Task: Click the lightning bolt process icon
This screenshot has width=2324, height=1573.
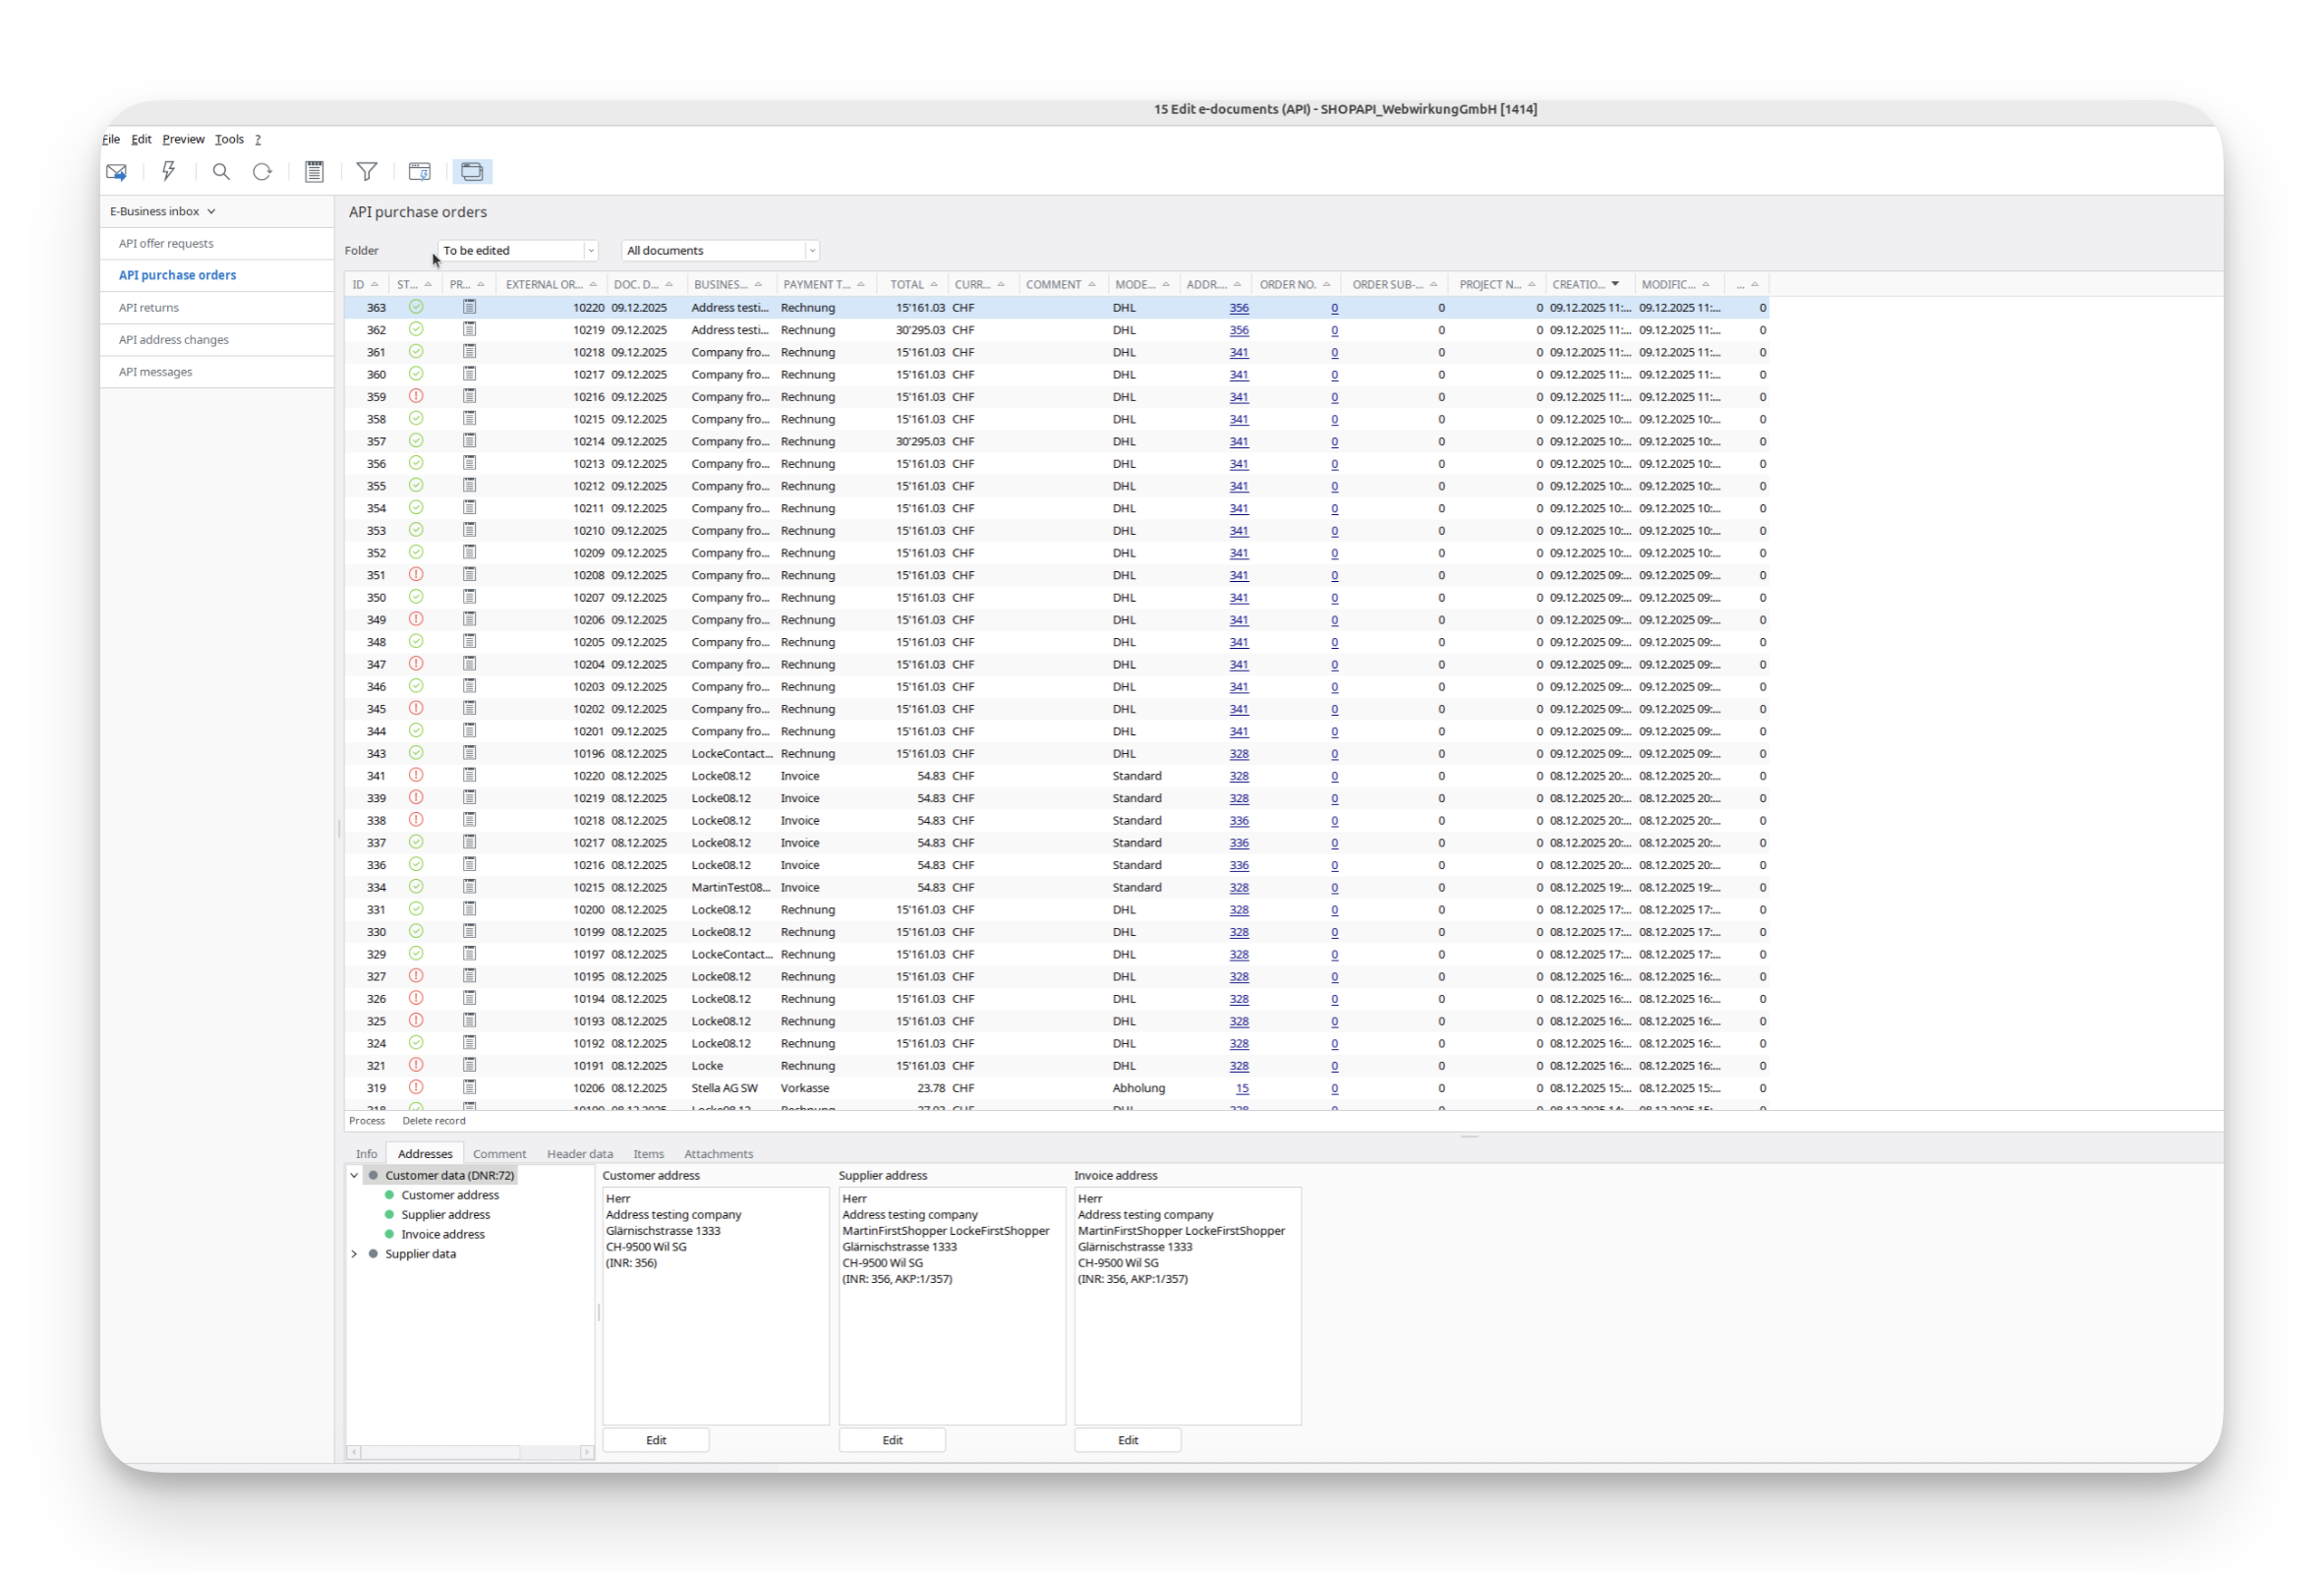Action: point(169,172)
